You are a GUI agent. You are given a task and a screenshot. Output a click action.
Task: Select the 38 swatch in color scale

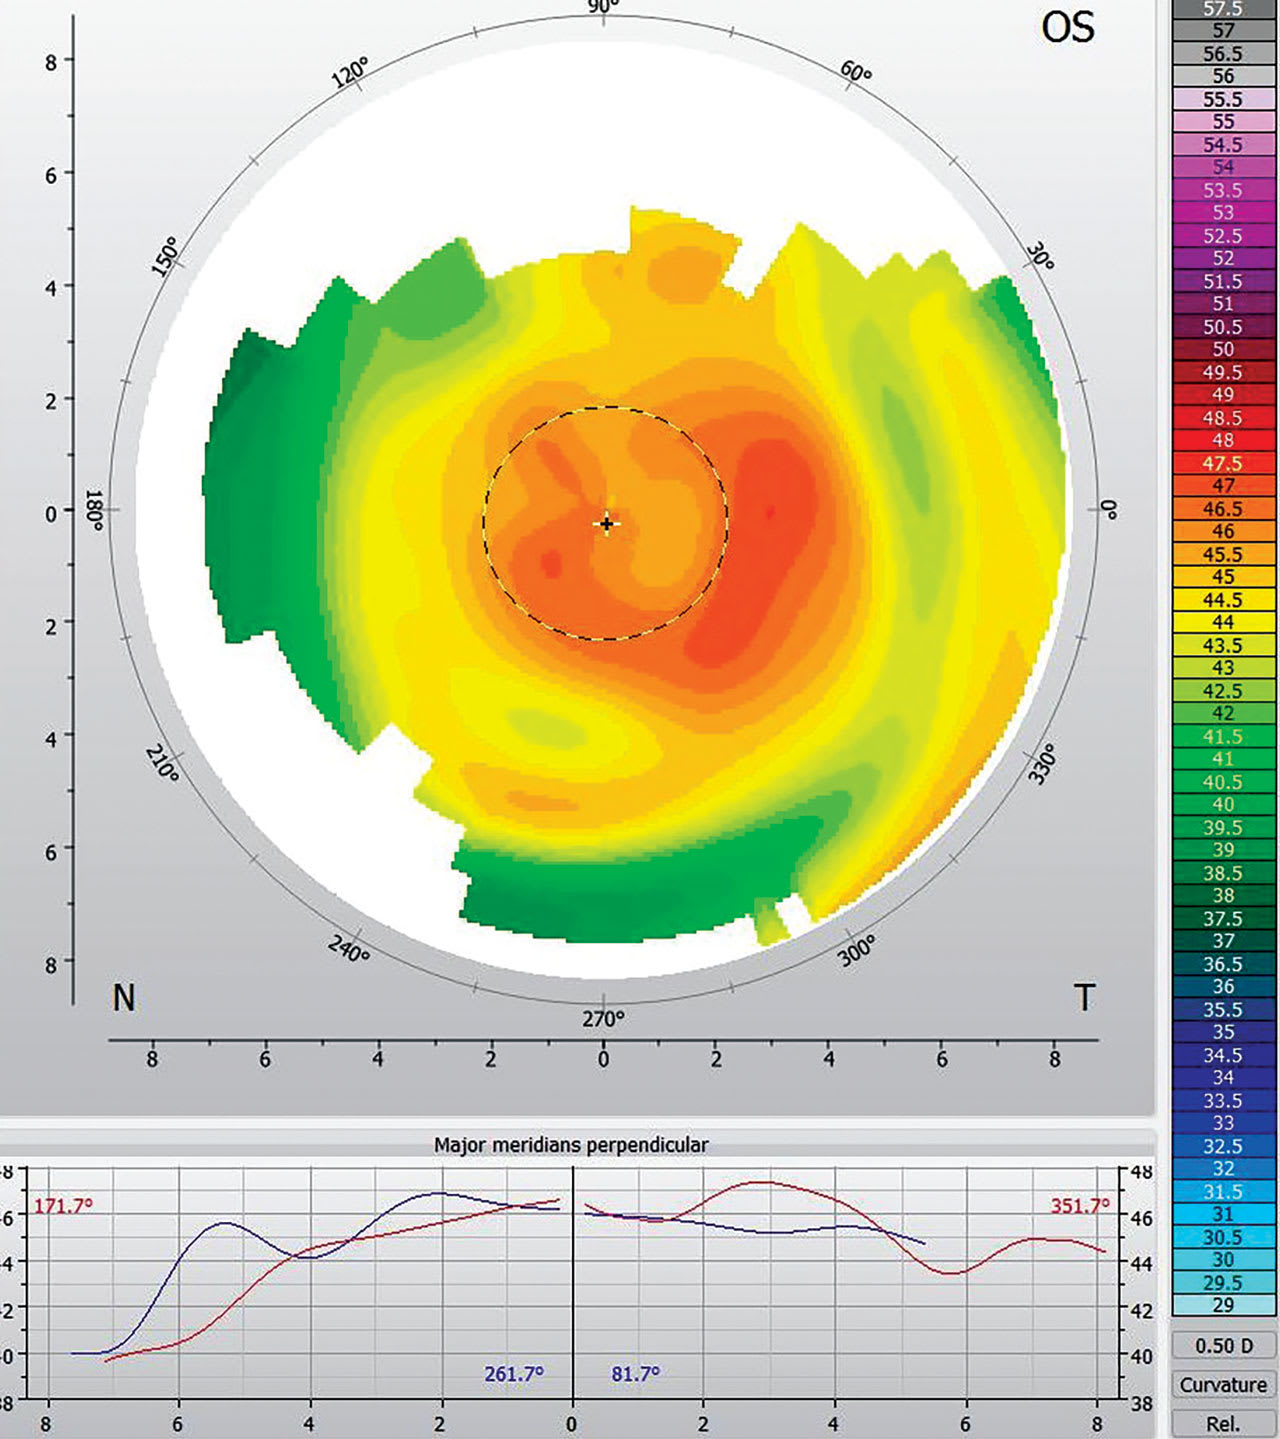[x=1224, y=896]
